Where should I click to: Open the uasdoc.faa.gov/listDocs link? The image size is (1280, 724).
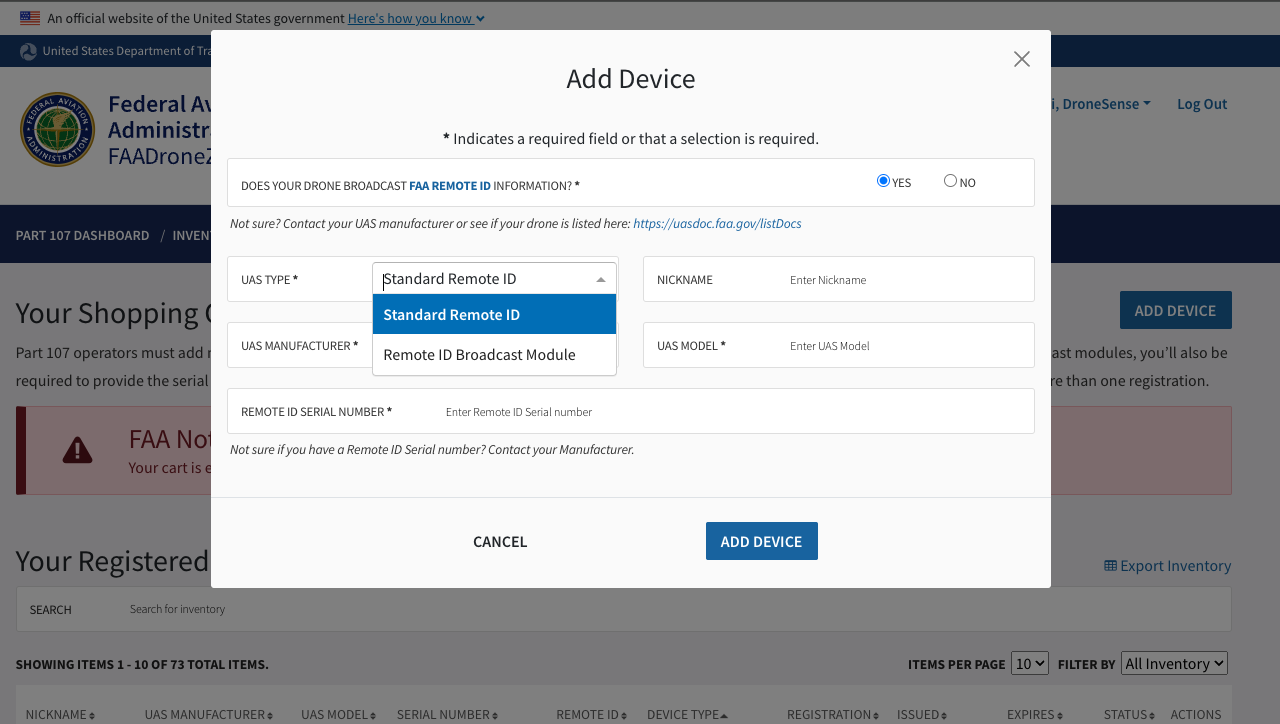point(717,223)
